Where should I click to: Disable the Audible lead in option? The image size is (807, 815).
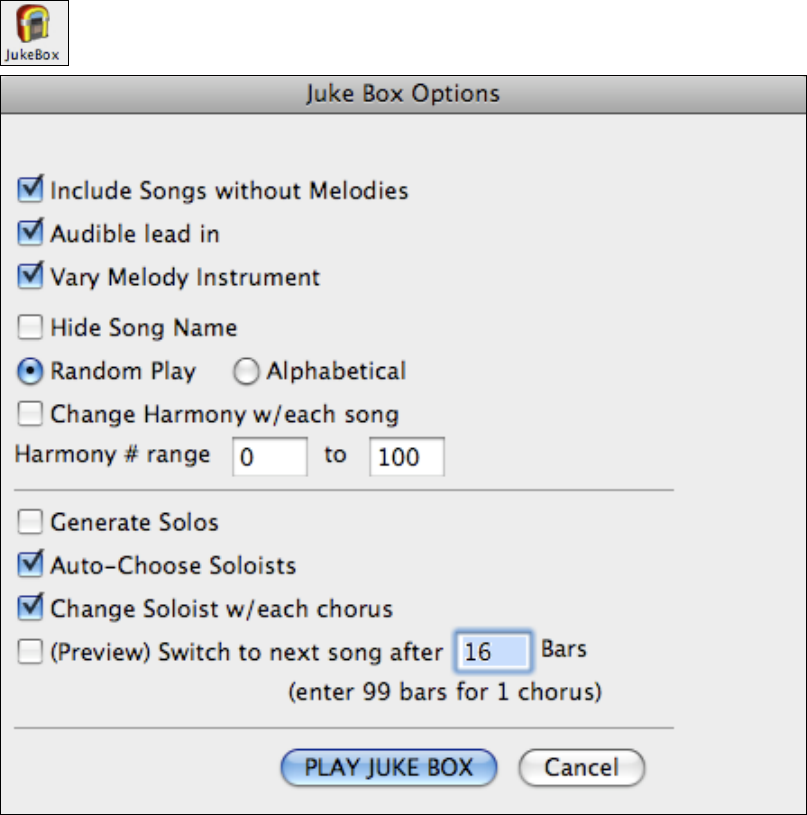pos(31,234)
